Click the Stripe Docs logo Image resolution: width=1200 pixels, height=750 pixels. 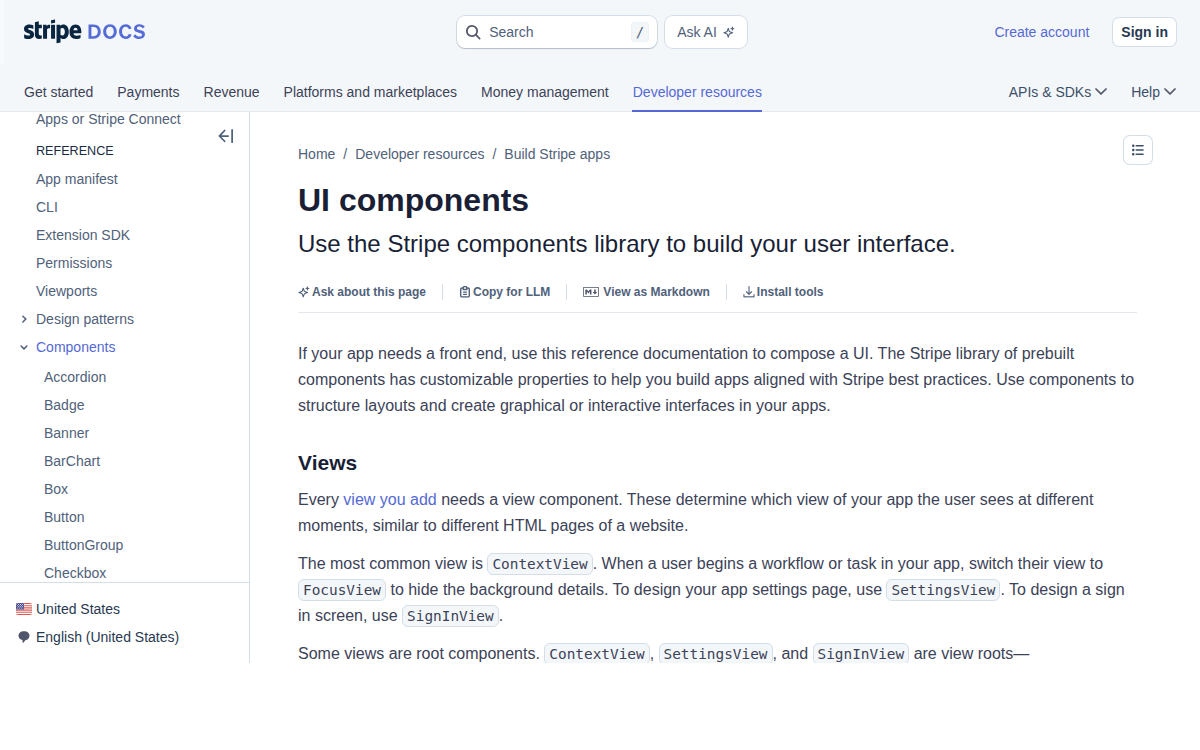click(85, 32)
